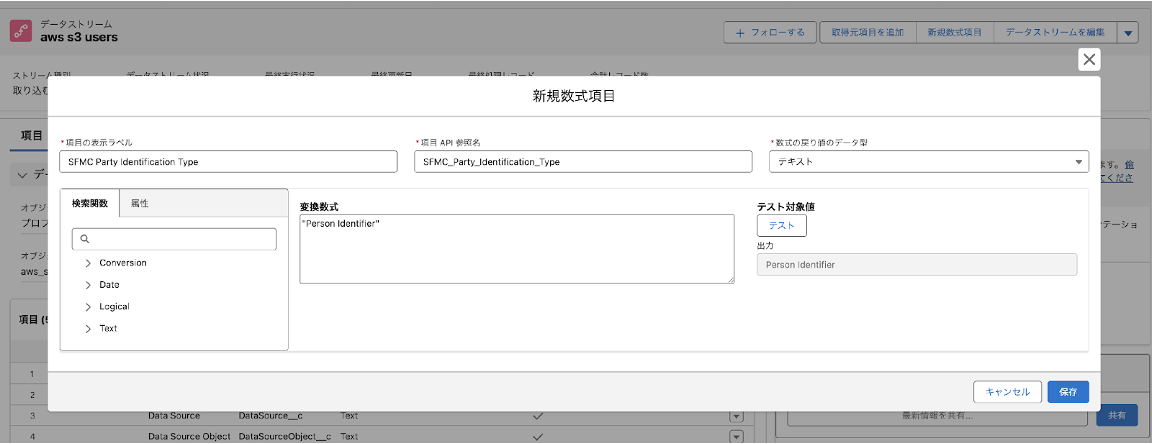Viewport: 1152px width, 444px height.
Task: Open the 数式の戻り値のデータ型 dropdown
Action: (928, 161)
